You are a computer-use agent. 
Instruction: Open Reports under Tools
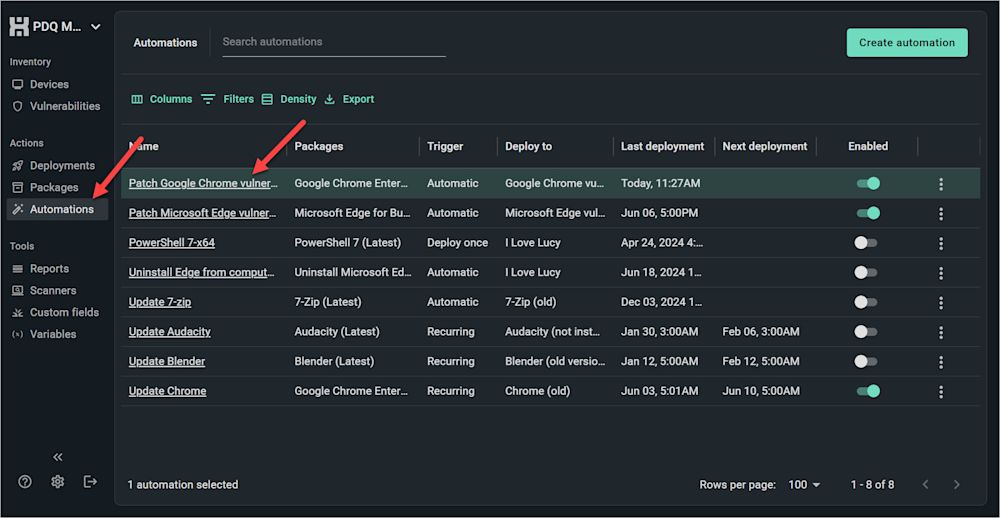click(x=41, y=269)
